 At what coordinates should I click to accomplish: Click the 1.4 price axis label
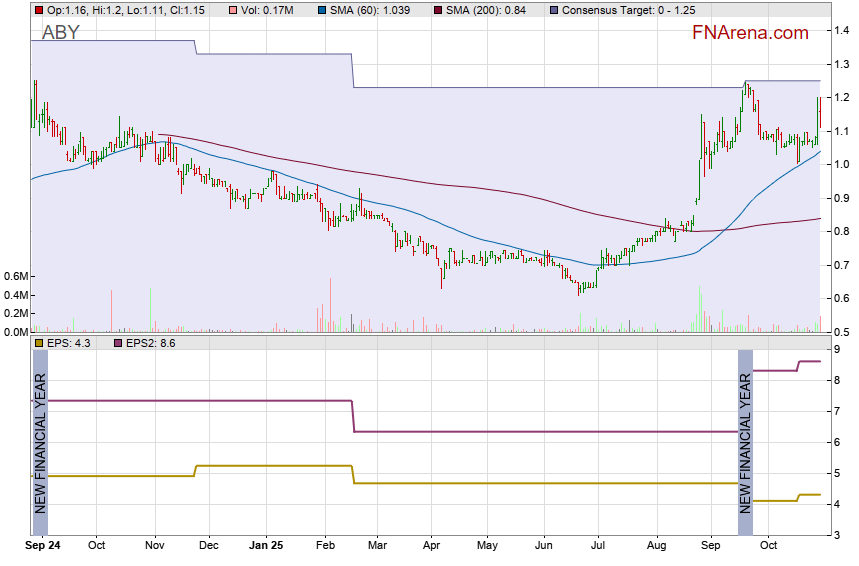843,32
